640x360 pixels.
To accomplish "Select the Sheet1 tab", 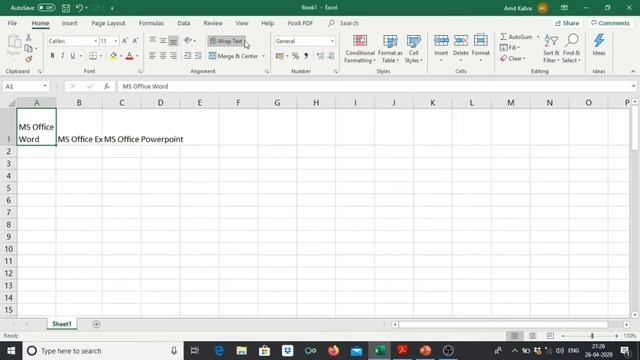I will 62,324.
